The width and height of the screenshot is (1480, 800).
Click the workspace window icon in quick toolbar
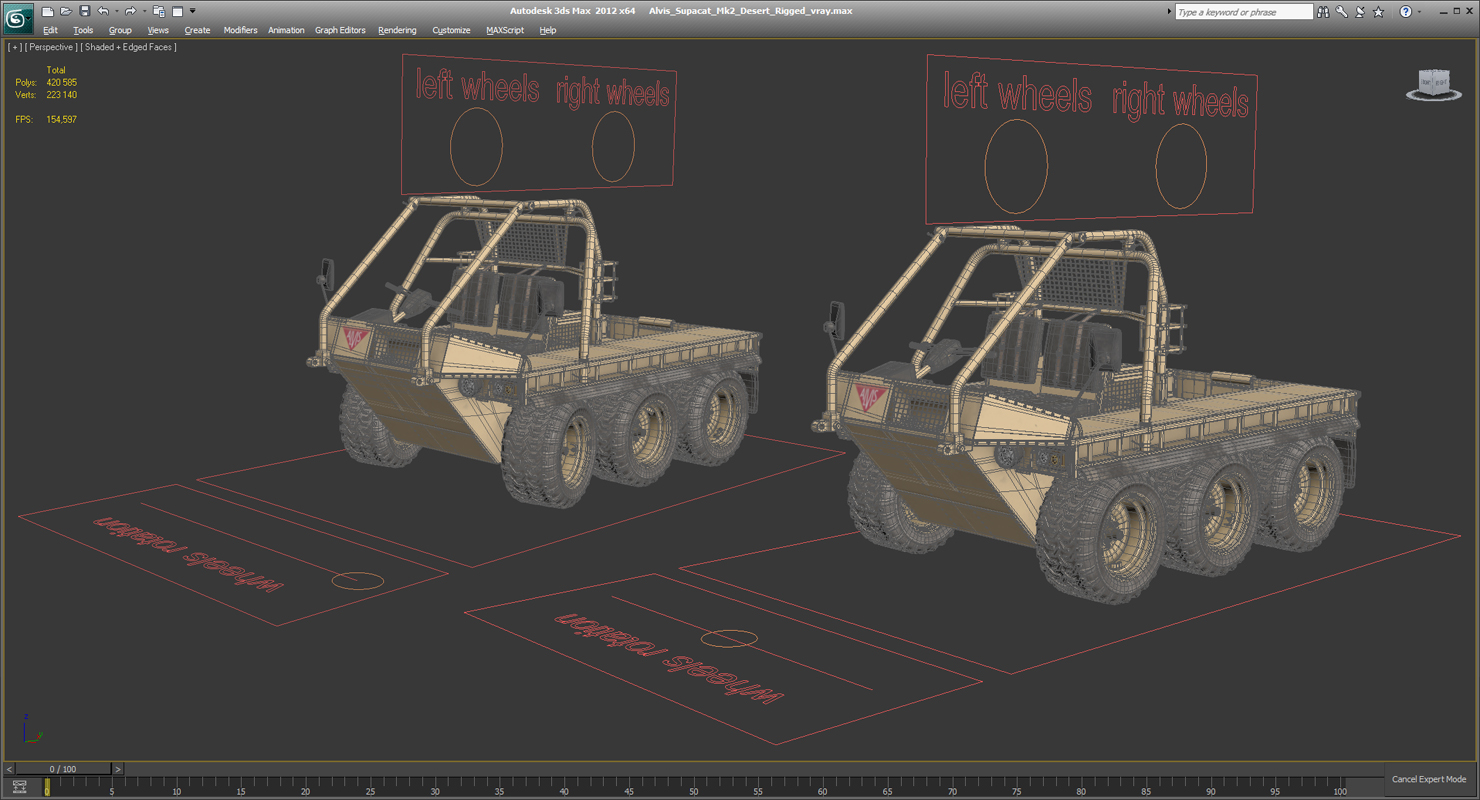coord(177,12)
